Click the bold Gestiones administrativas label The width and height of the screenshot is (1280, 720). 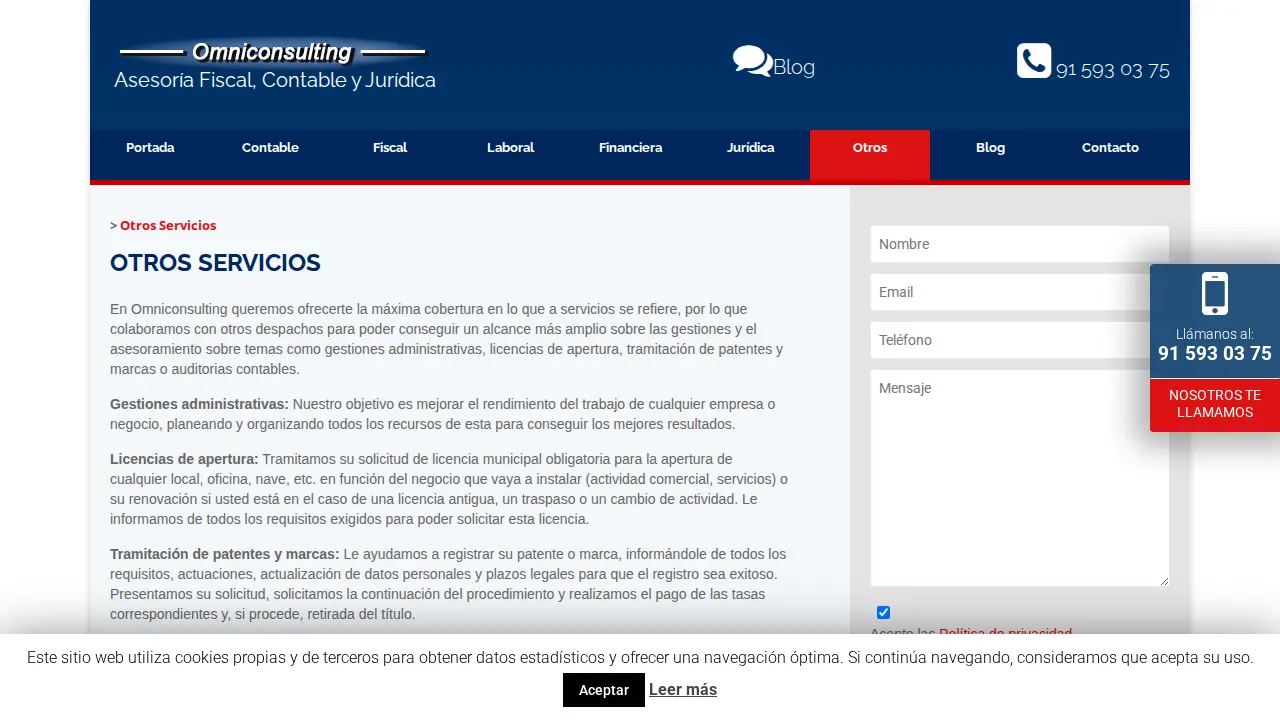pyautogui.click(x=199, y=404)
